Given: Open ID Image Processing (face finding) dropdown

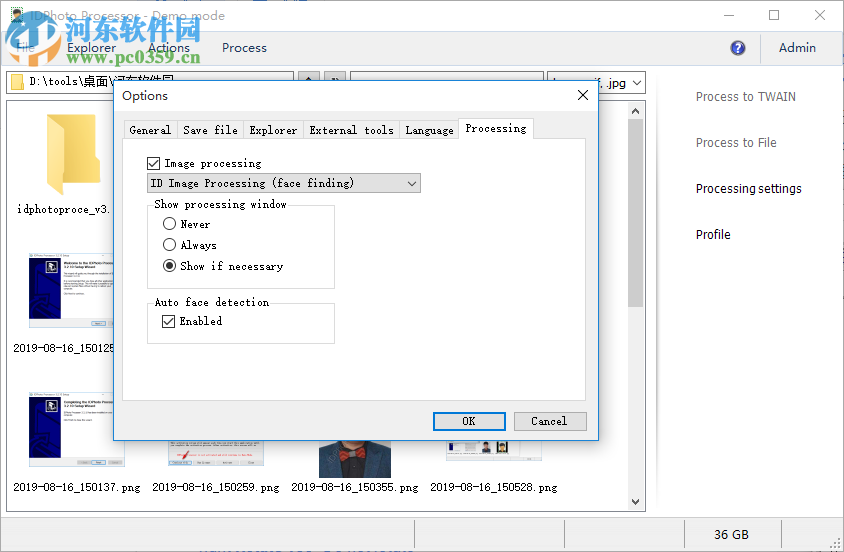Looking at the screenshot, I should tap(284, 183).
